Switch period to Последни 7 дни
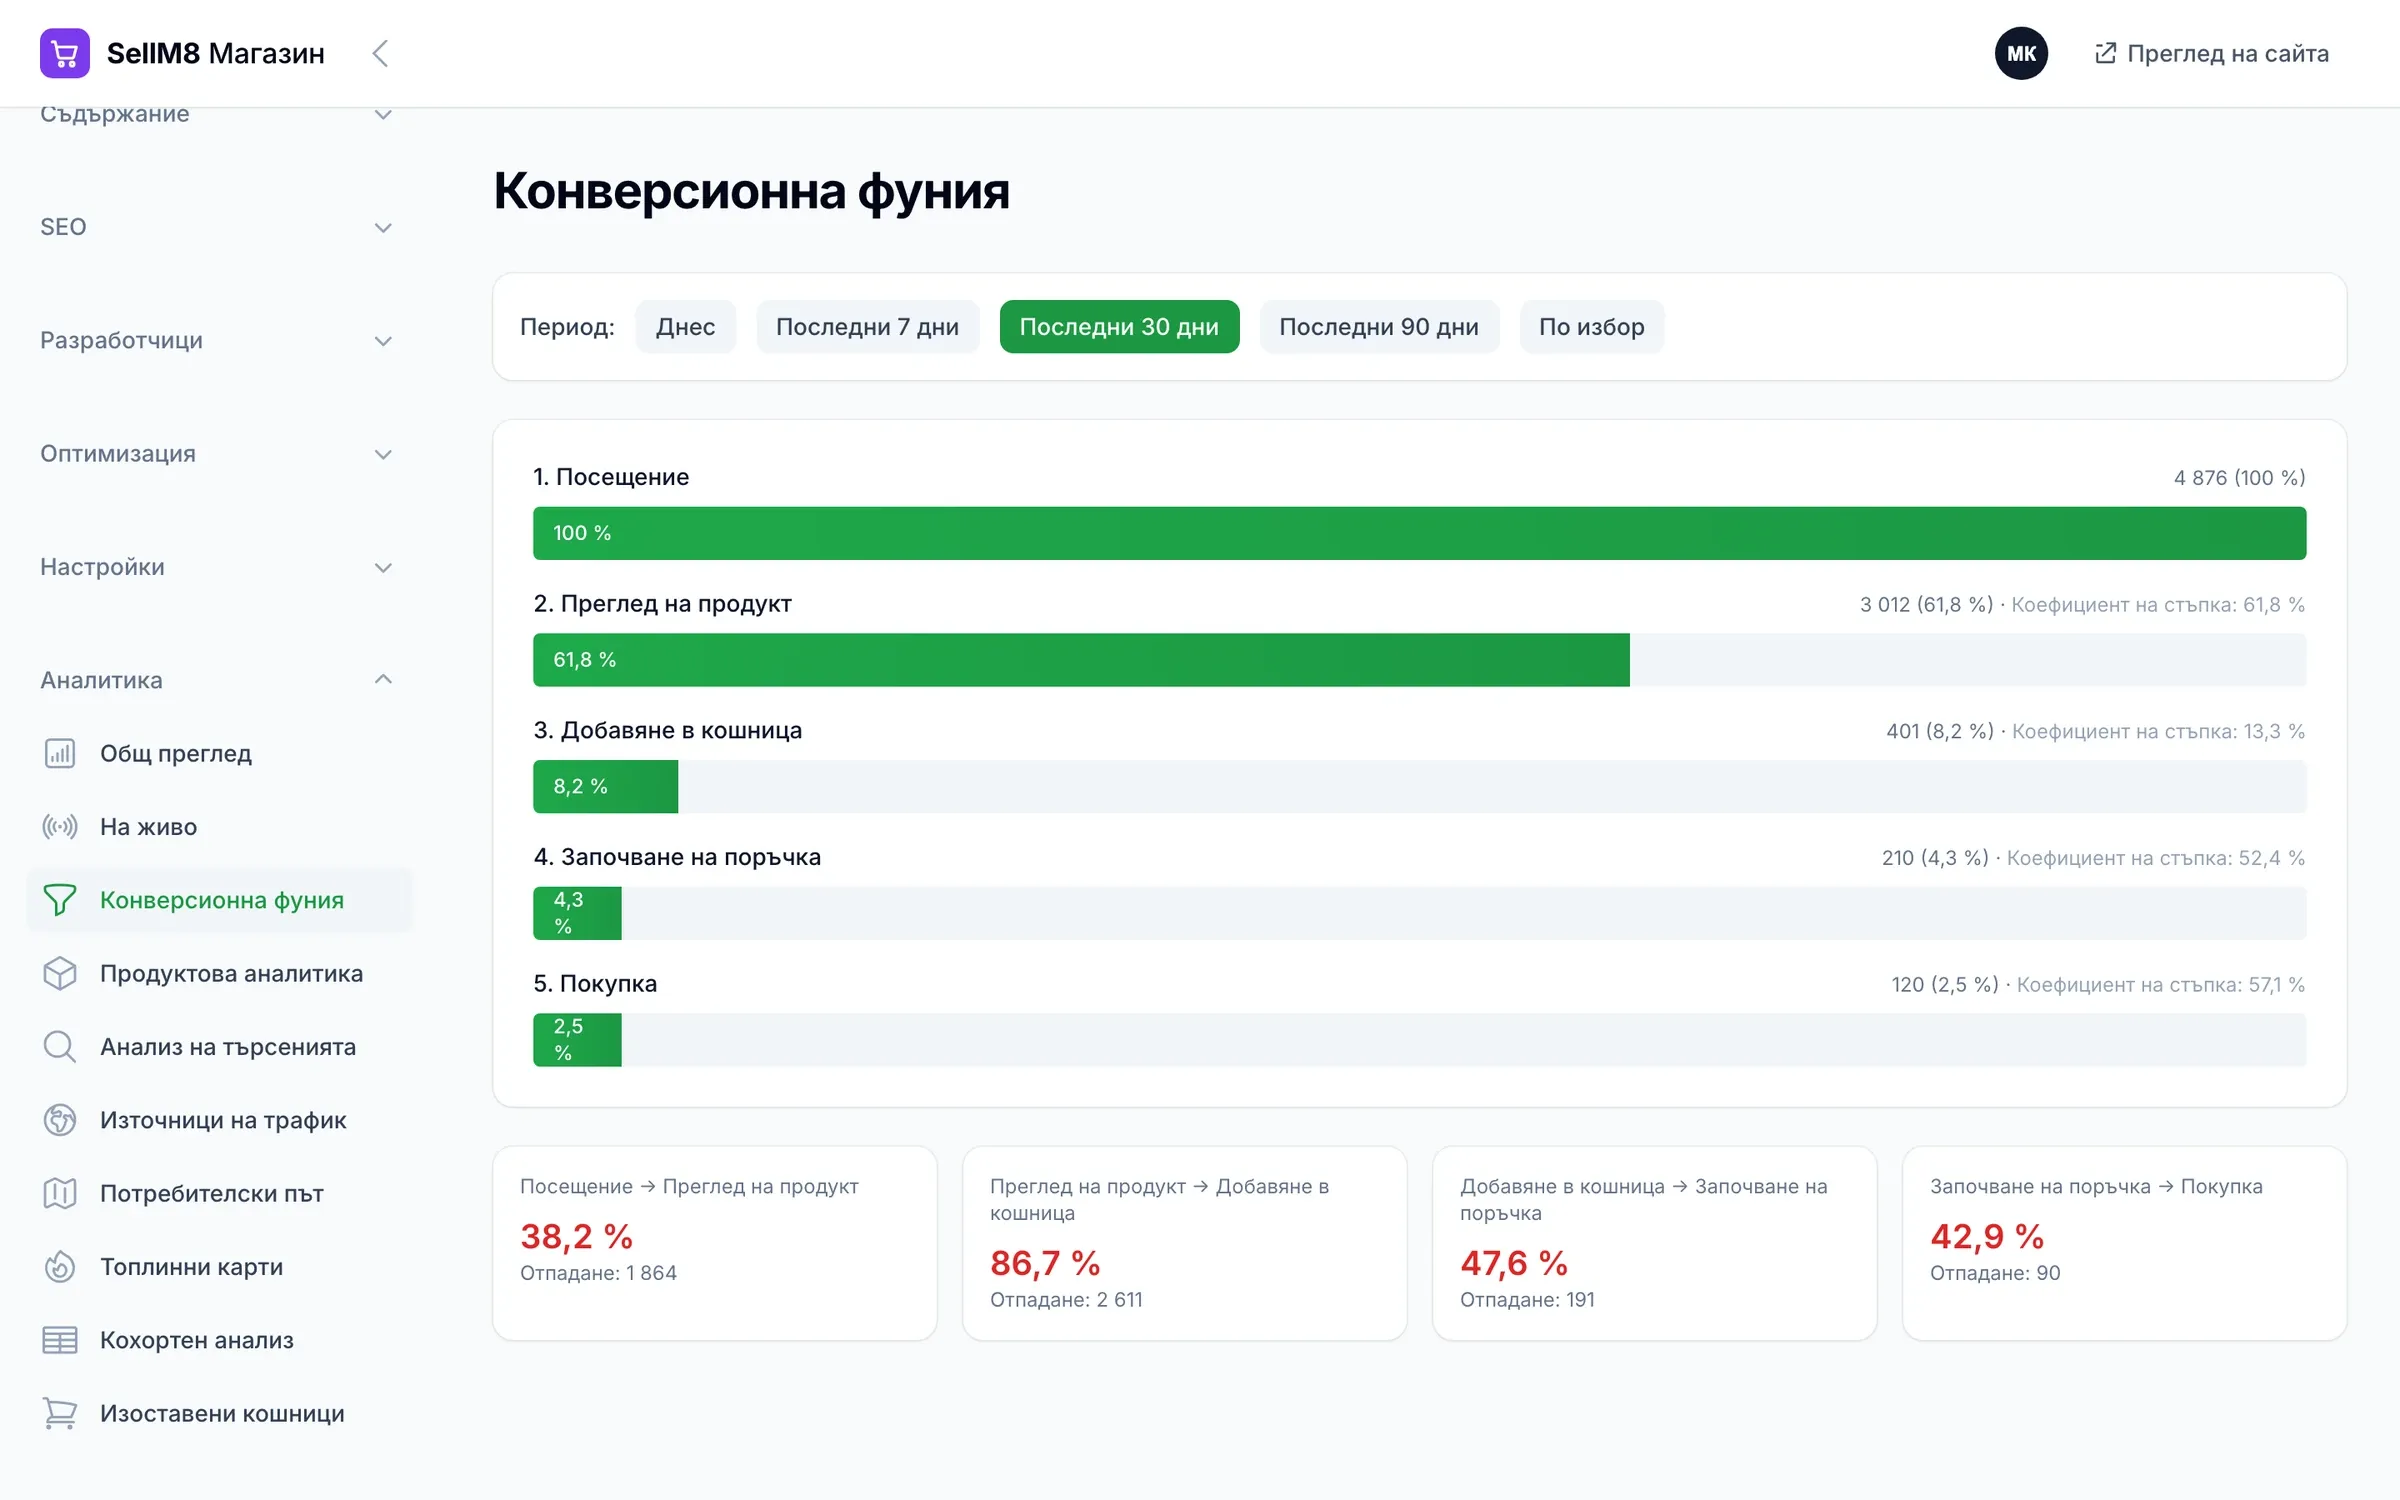The image size is (2400, 1500). 867,327
